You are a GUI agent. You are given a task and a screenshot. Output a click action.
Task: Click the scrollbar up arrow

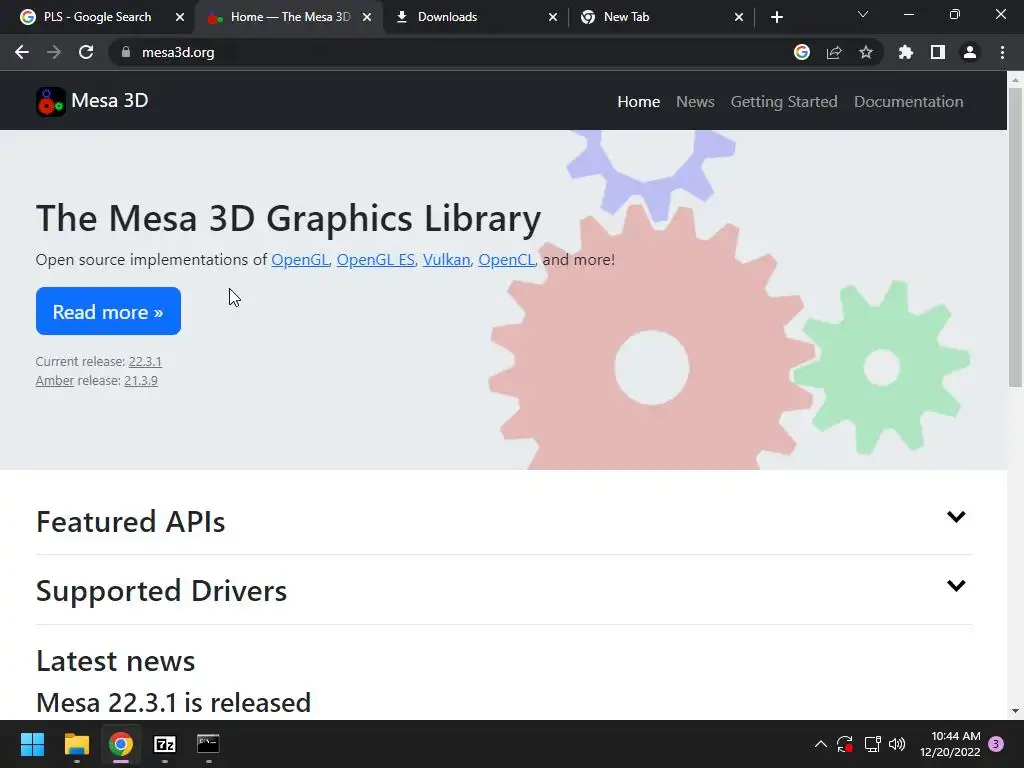pyautogui.click(x=1015, y=80)
